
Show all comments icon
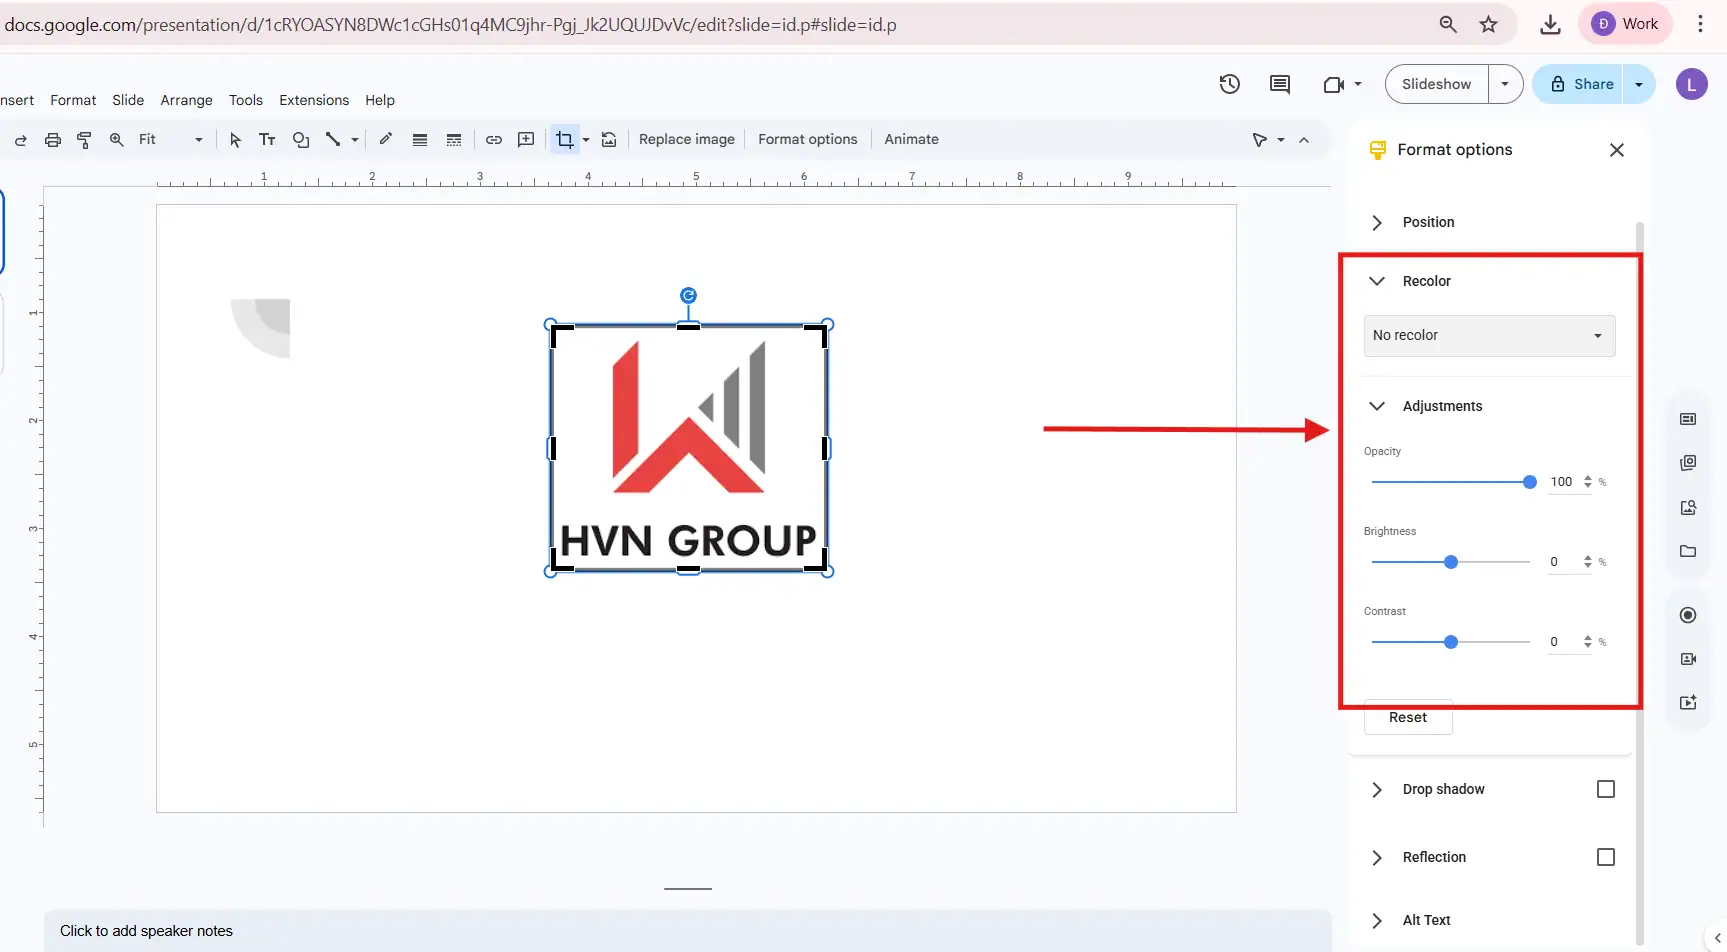point(1280,84)
